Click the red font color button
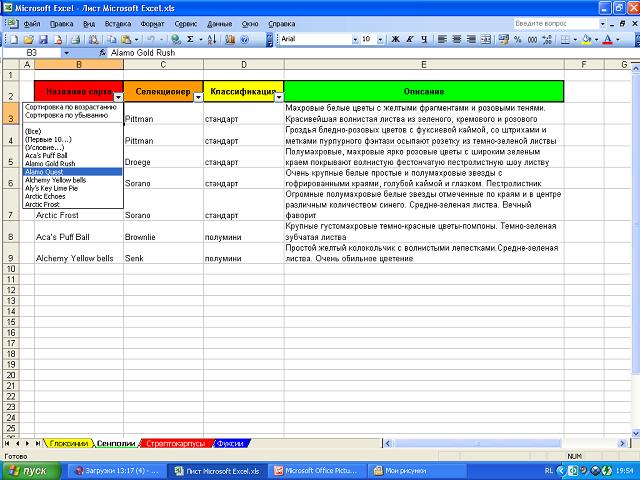This screenshot has height=480, width=640. tap(606, 39)
